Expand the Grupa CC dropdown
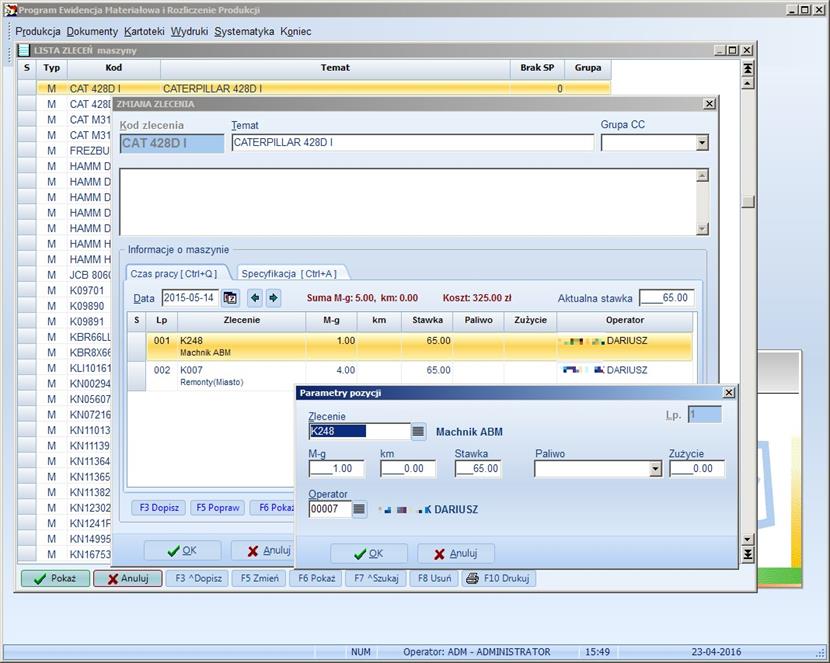 [701, 143]
